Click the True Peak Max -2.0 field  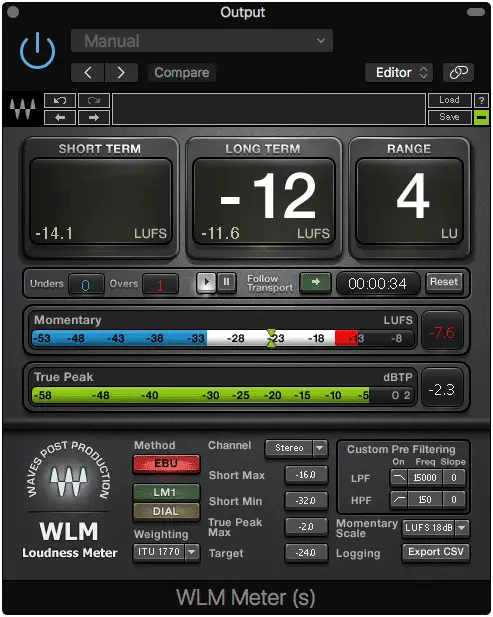306,526
